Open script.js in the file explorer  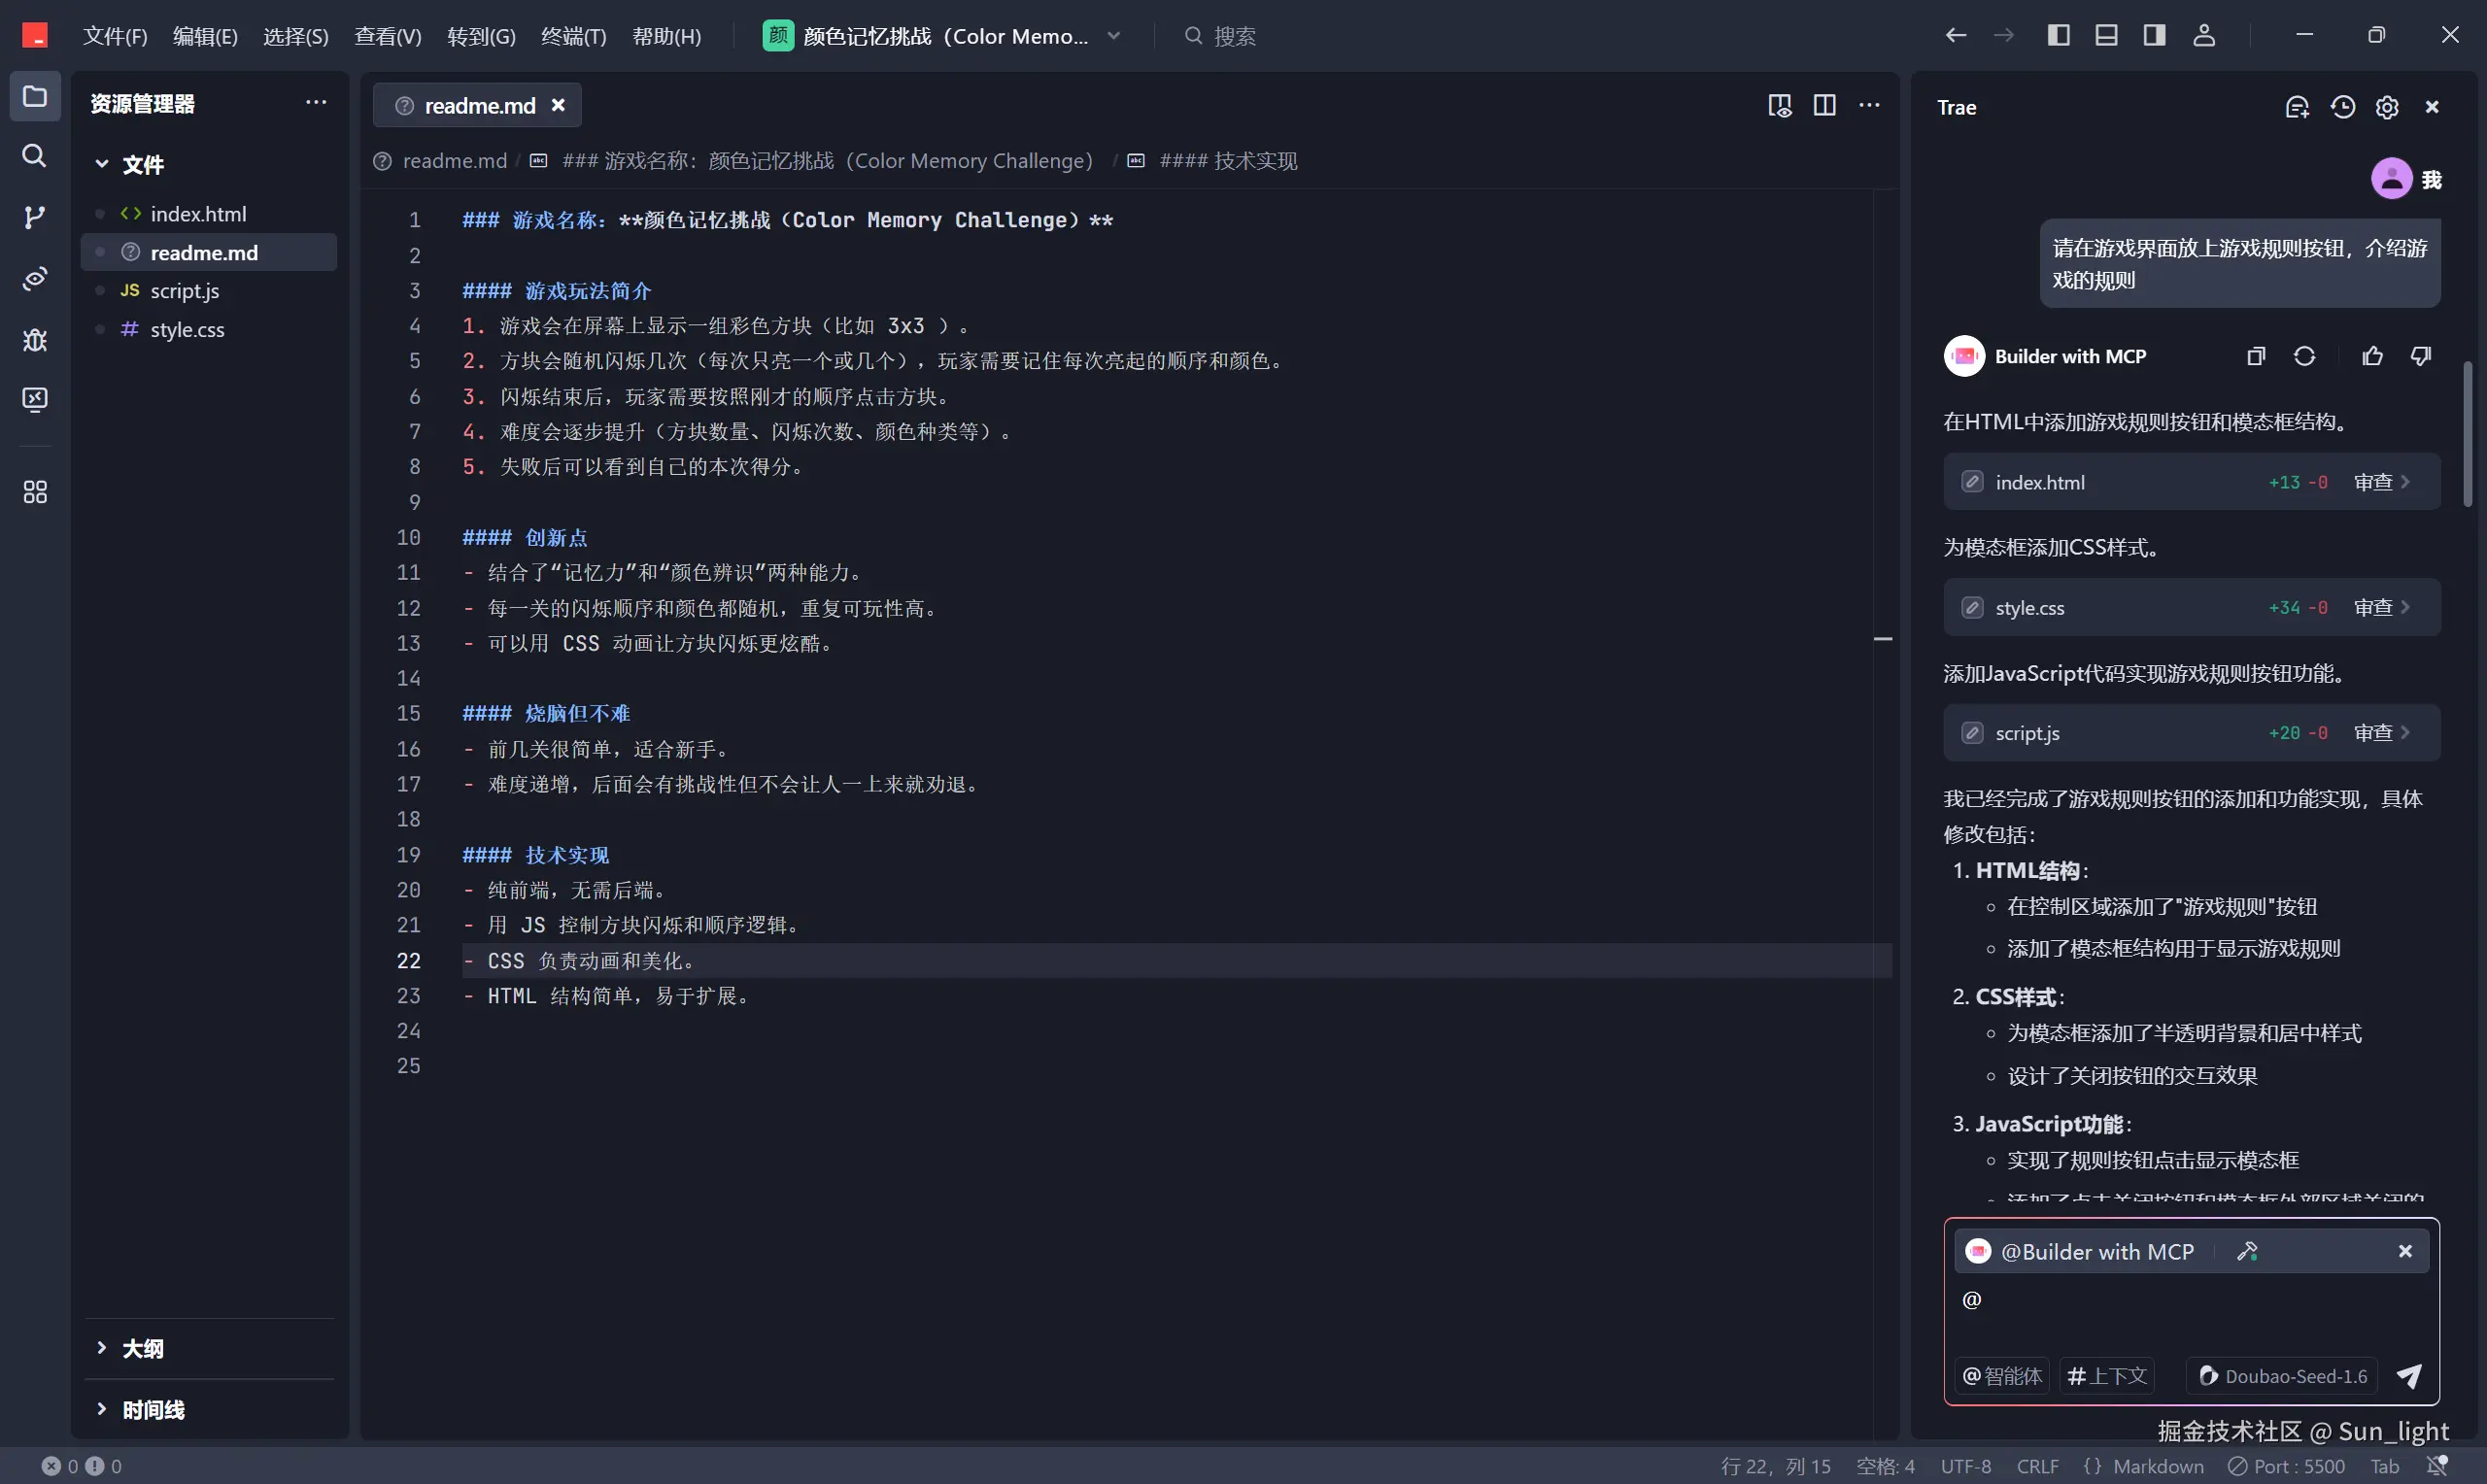[185, 291]
